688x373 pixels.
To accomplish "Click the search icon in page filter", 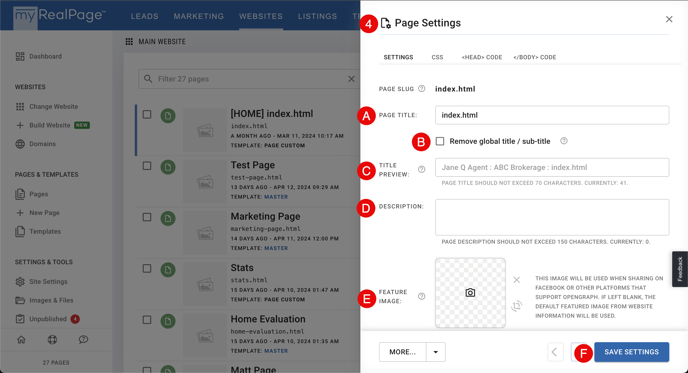I will click(x=148, y=79).
